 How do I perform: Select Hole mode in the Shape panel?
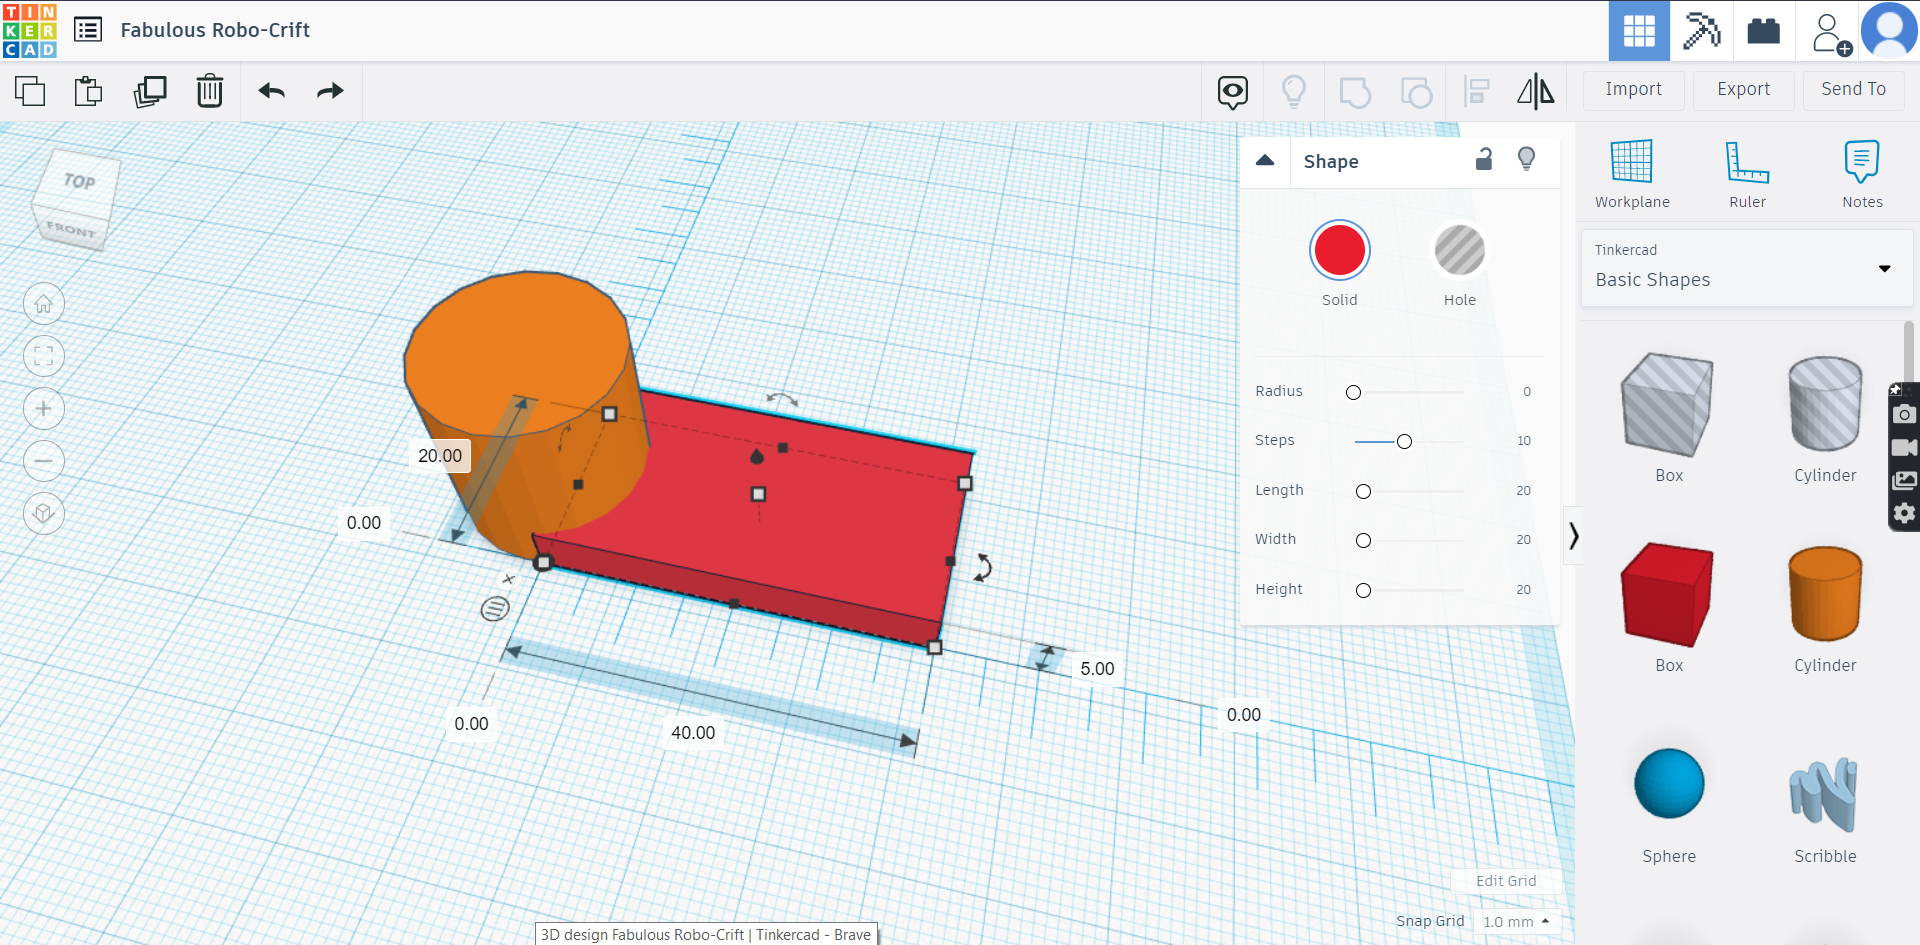pyautogui.click(x=1460, y=251)
